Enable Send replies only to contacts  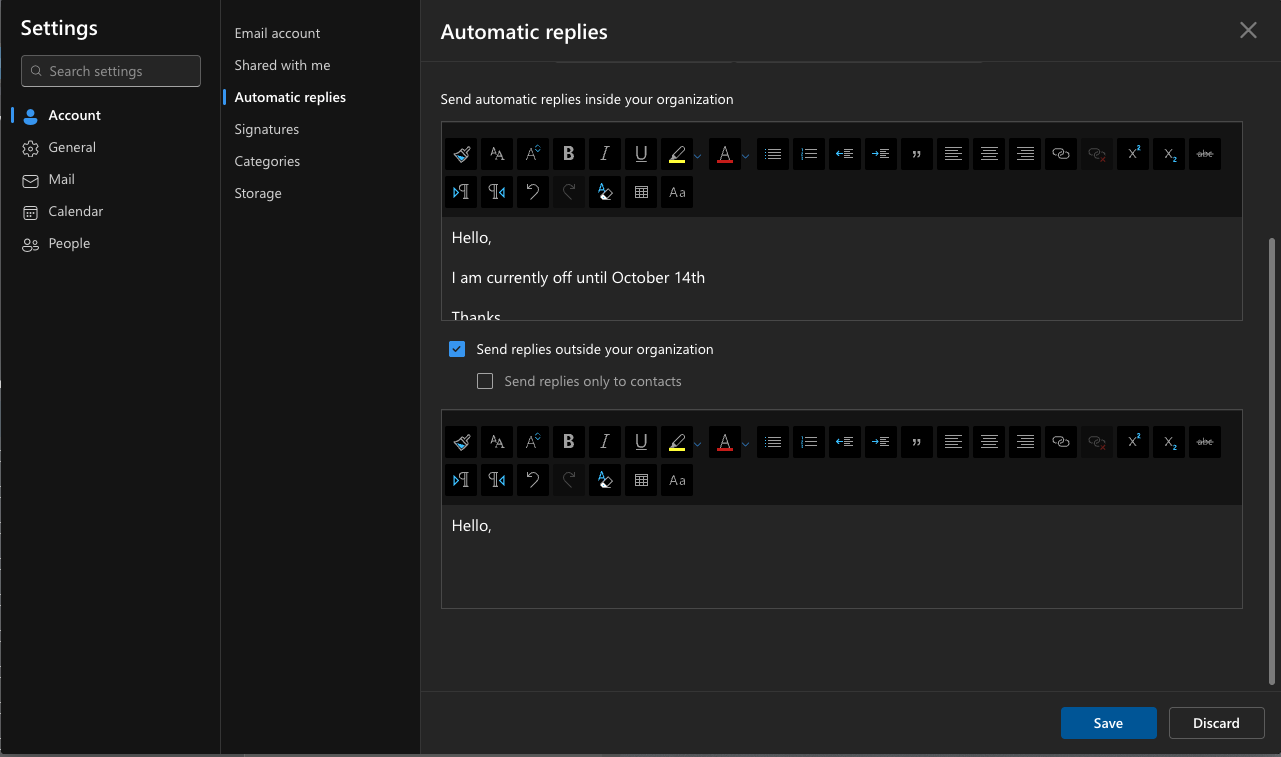[x=485, y=381]
